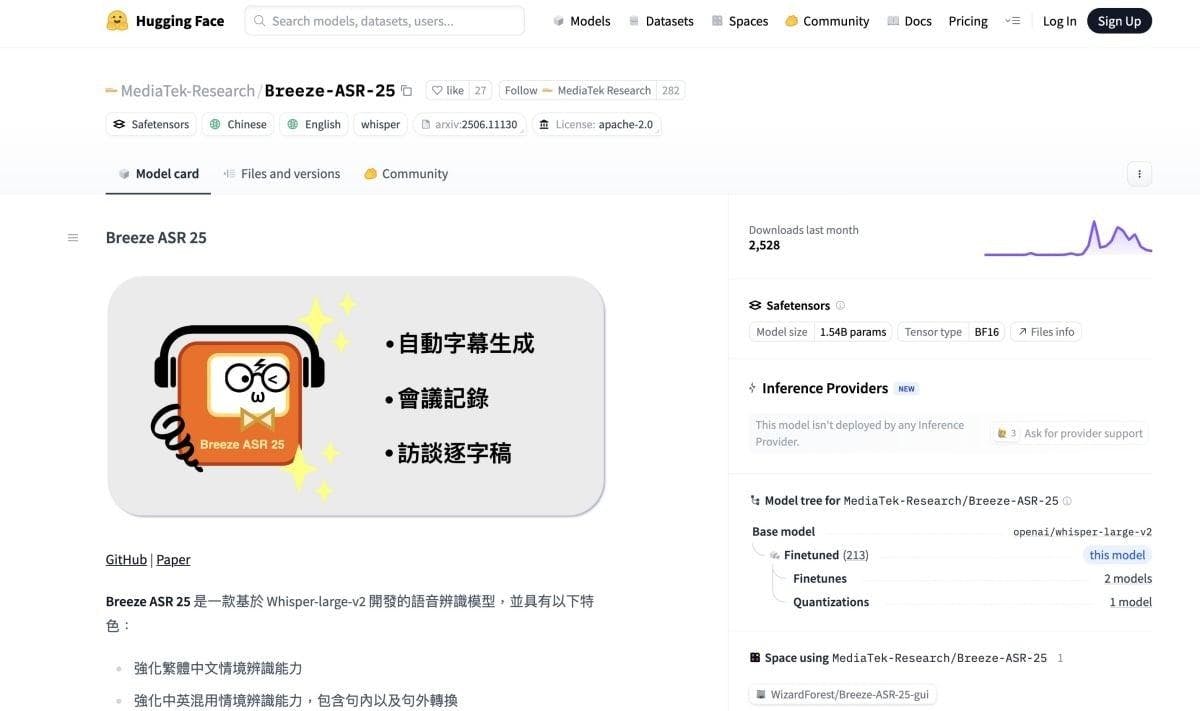Click the Finetuned (213) tree entry

tap(826, 555)
